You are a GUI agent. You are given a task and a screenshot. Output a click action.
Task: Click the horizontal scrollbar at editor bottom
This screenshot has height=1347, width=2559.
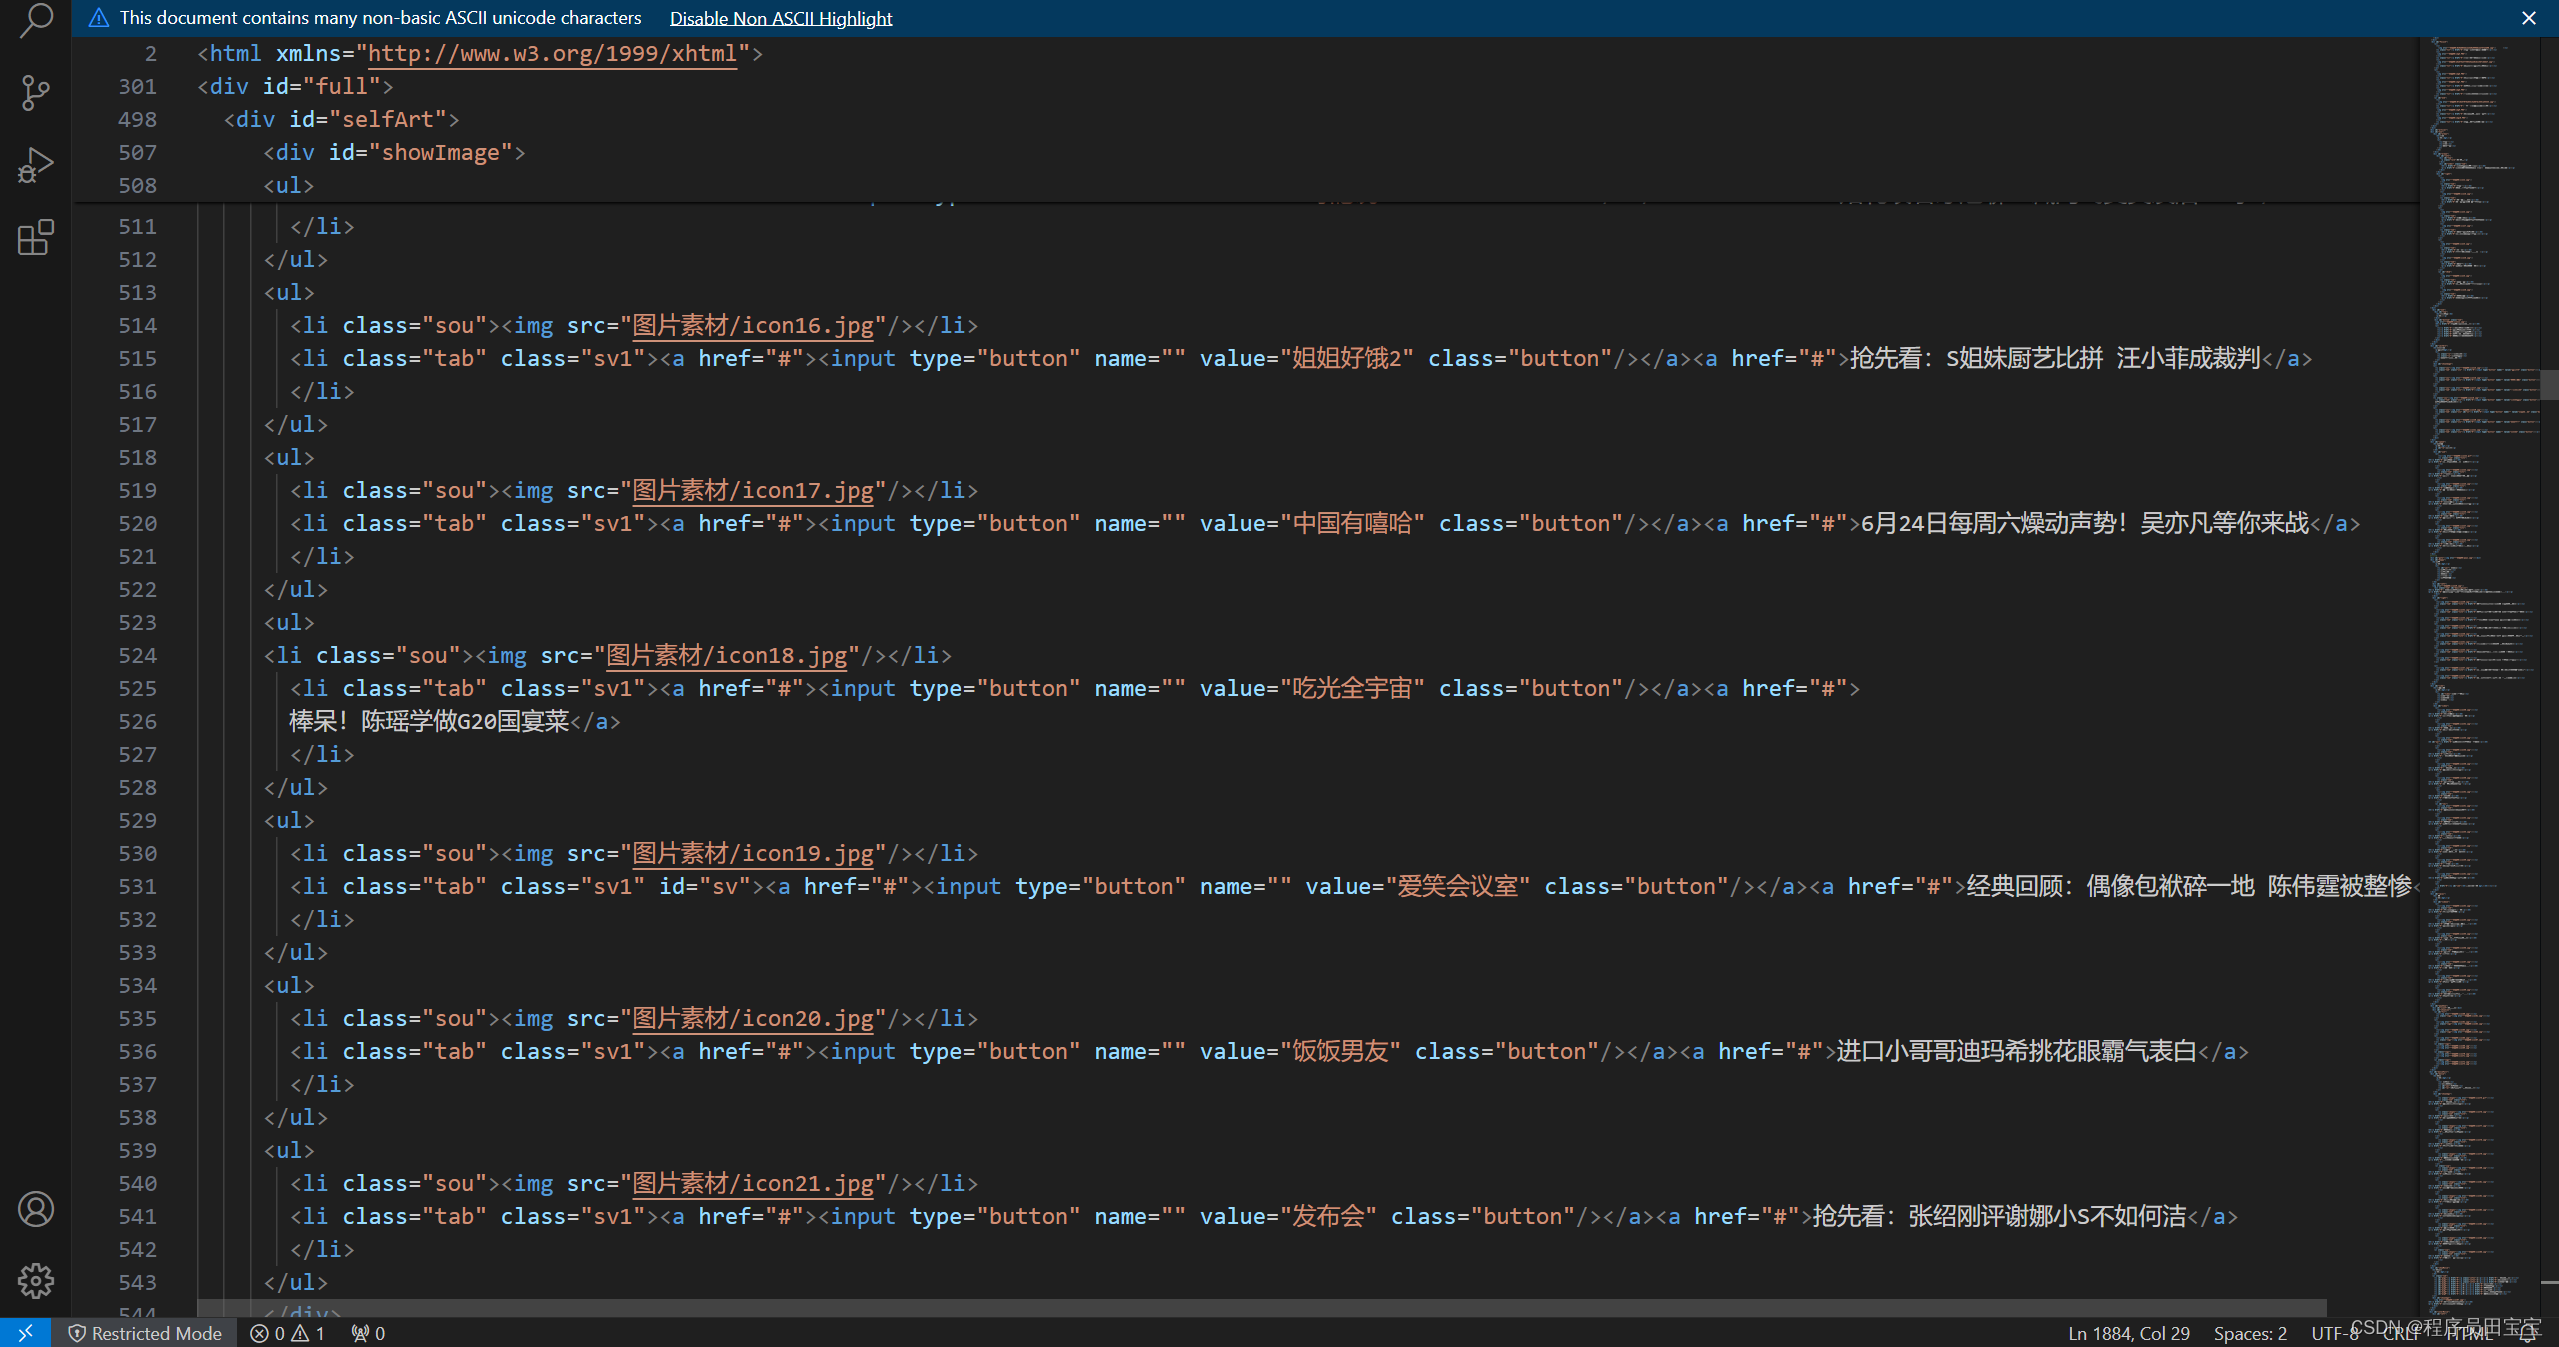(x=1260, y=1307)
